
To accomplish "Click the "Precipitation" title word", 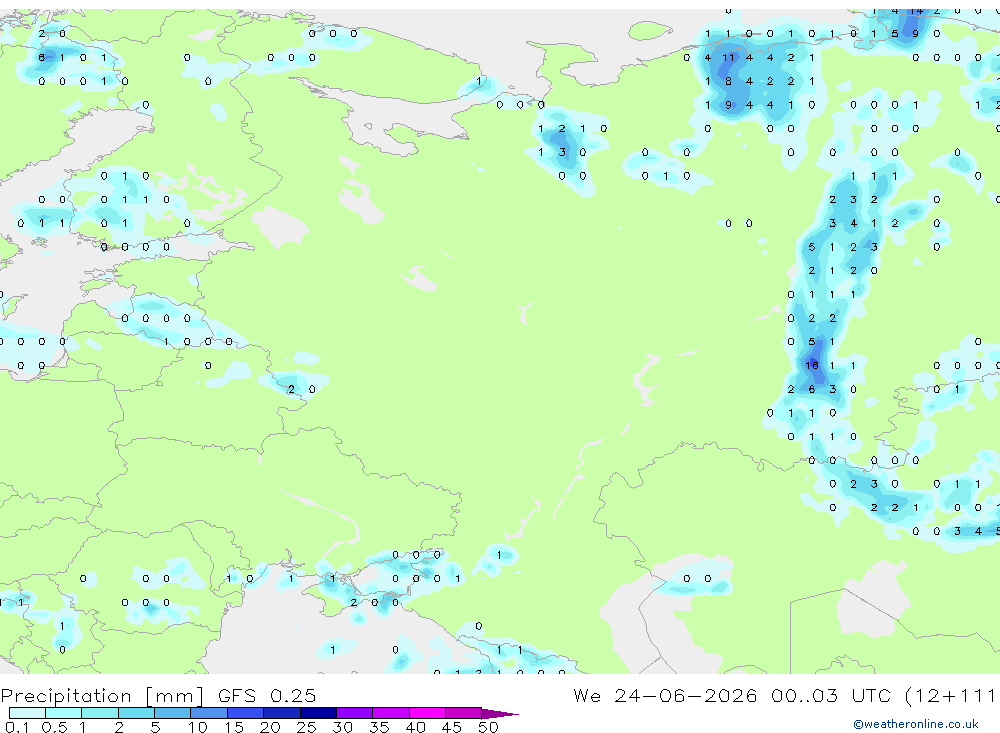I will pyautogui.click(x=66, y=696).
